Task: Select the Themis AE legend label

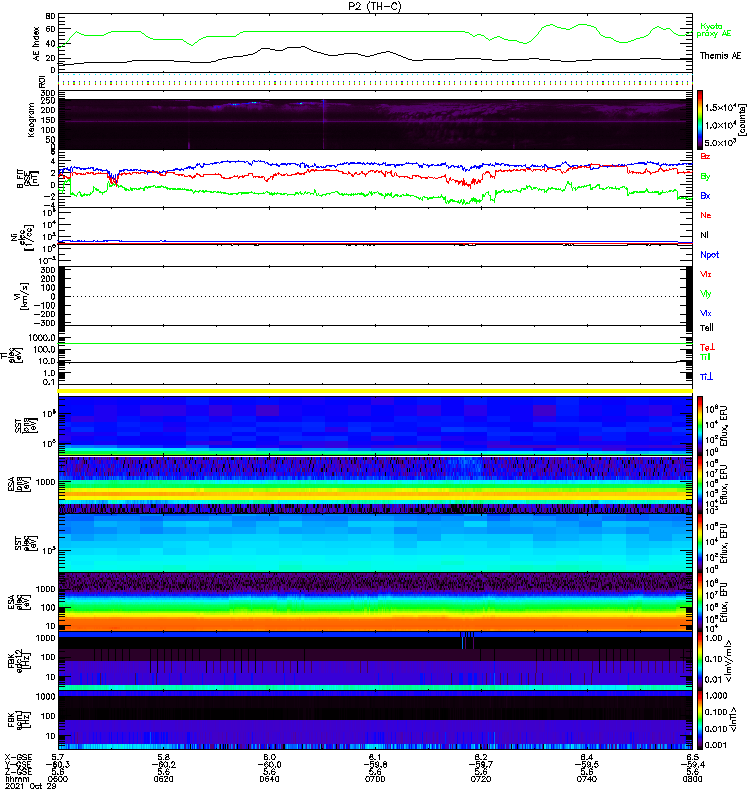Action: pyautogui.click(x=720, y=56)
